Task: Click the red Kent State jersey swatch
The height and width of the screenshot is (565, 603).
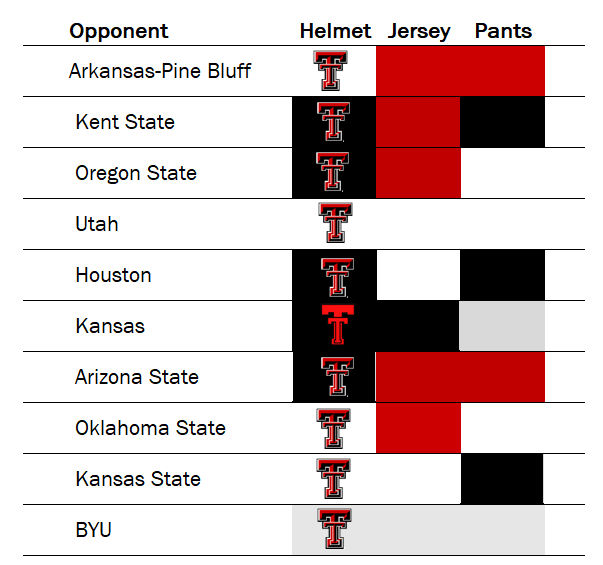Action: coord(418,122)
